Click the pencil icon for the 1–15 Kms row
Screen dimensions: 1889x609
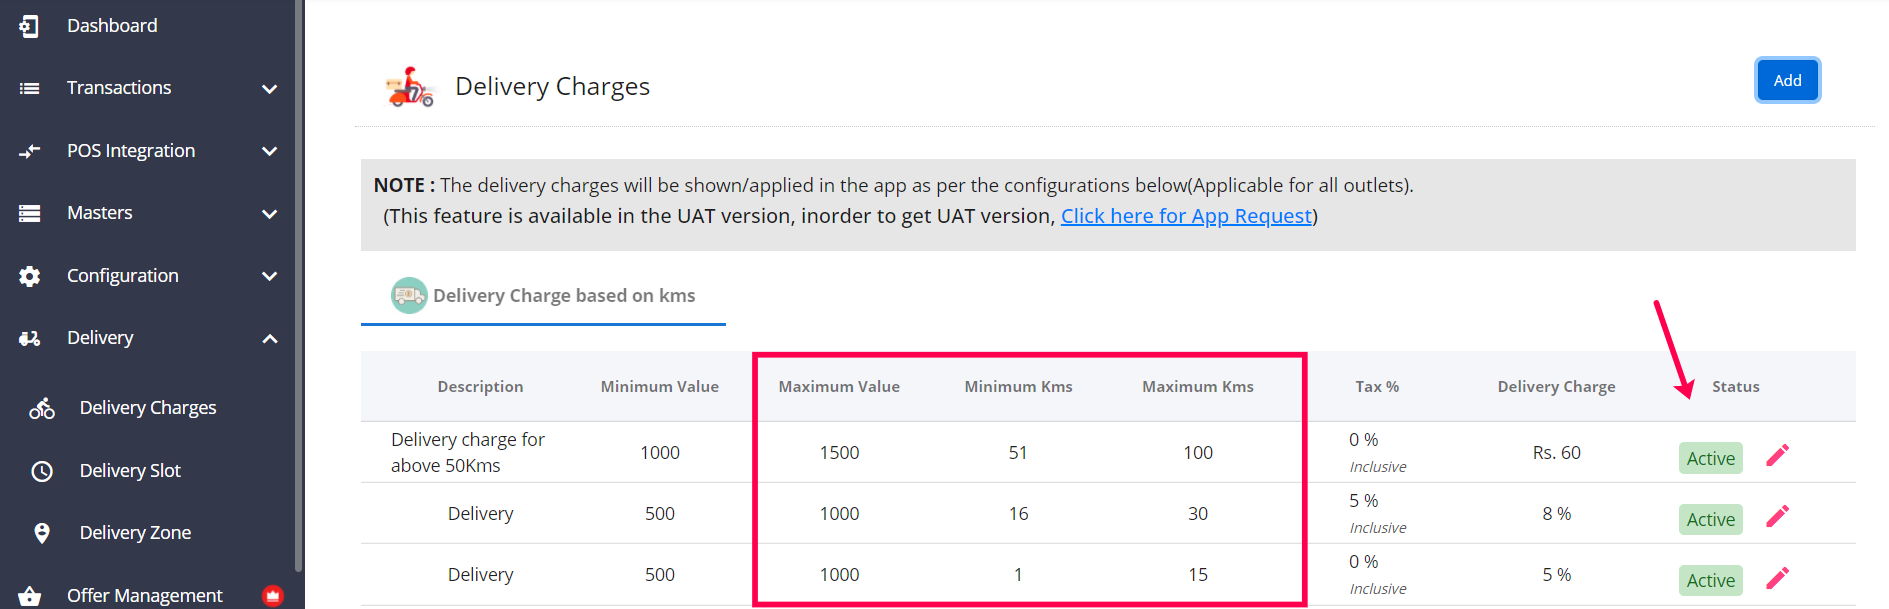pyautogui.click(x=1777, y=578)
